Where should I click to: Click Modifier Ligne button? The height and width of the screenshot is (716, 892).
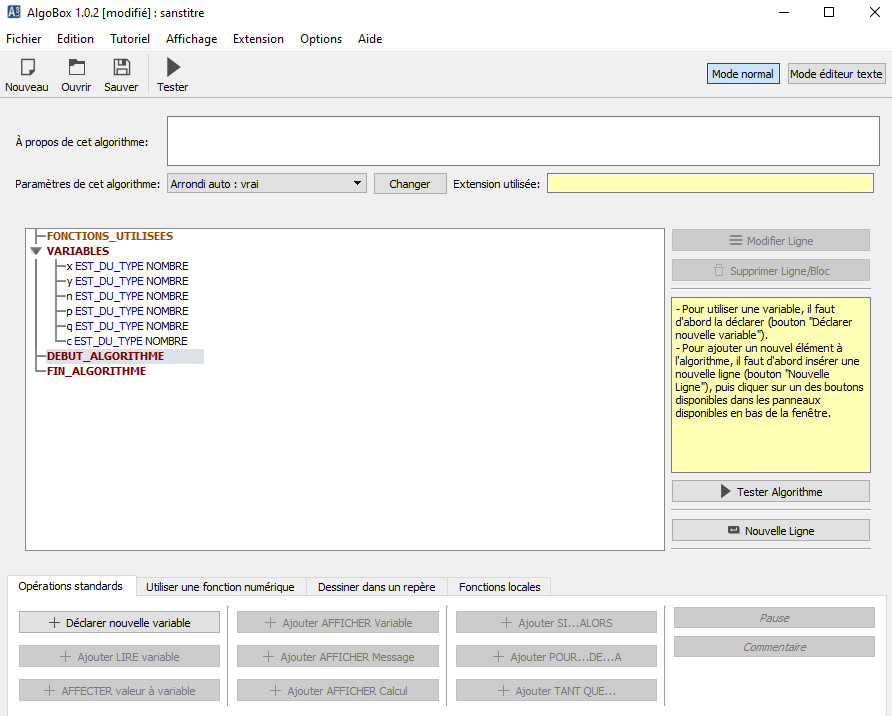(x=771, y=241)
